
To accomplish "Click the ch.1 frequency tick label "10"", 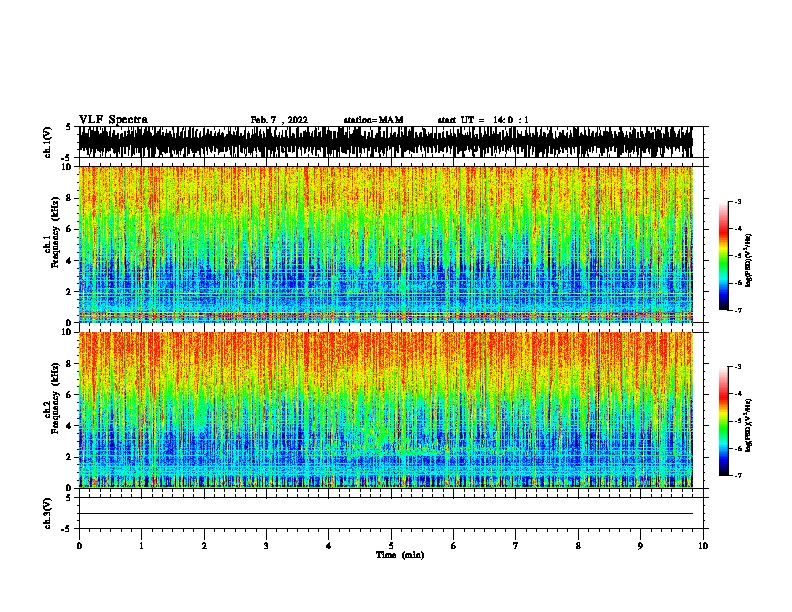I will (x=67, y=167).
